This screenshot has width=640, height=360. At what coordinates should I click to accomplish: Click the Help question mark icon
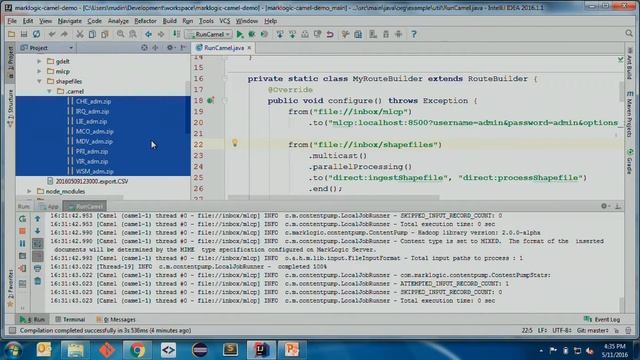(413, 34)
